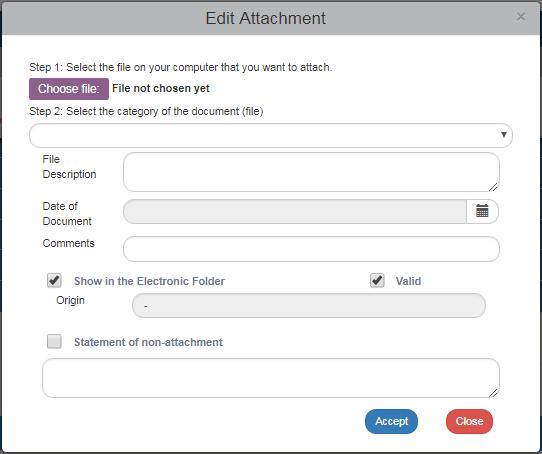This screenshot has width=542, height=454.
Task: Focus the Comments input field
Action: [x=311, y=249]
